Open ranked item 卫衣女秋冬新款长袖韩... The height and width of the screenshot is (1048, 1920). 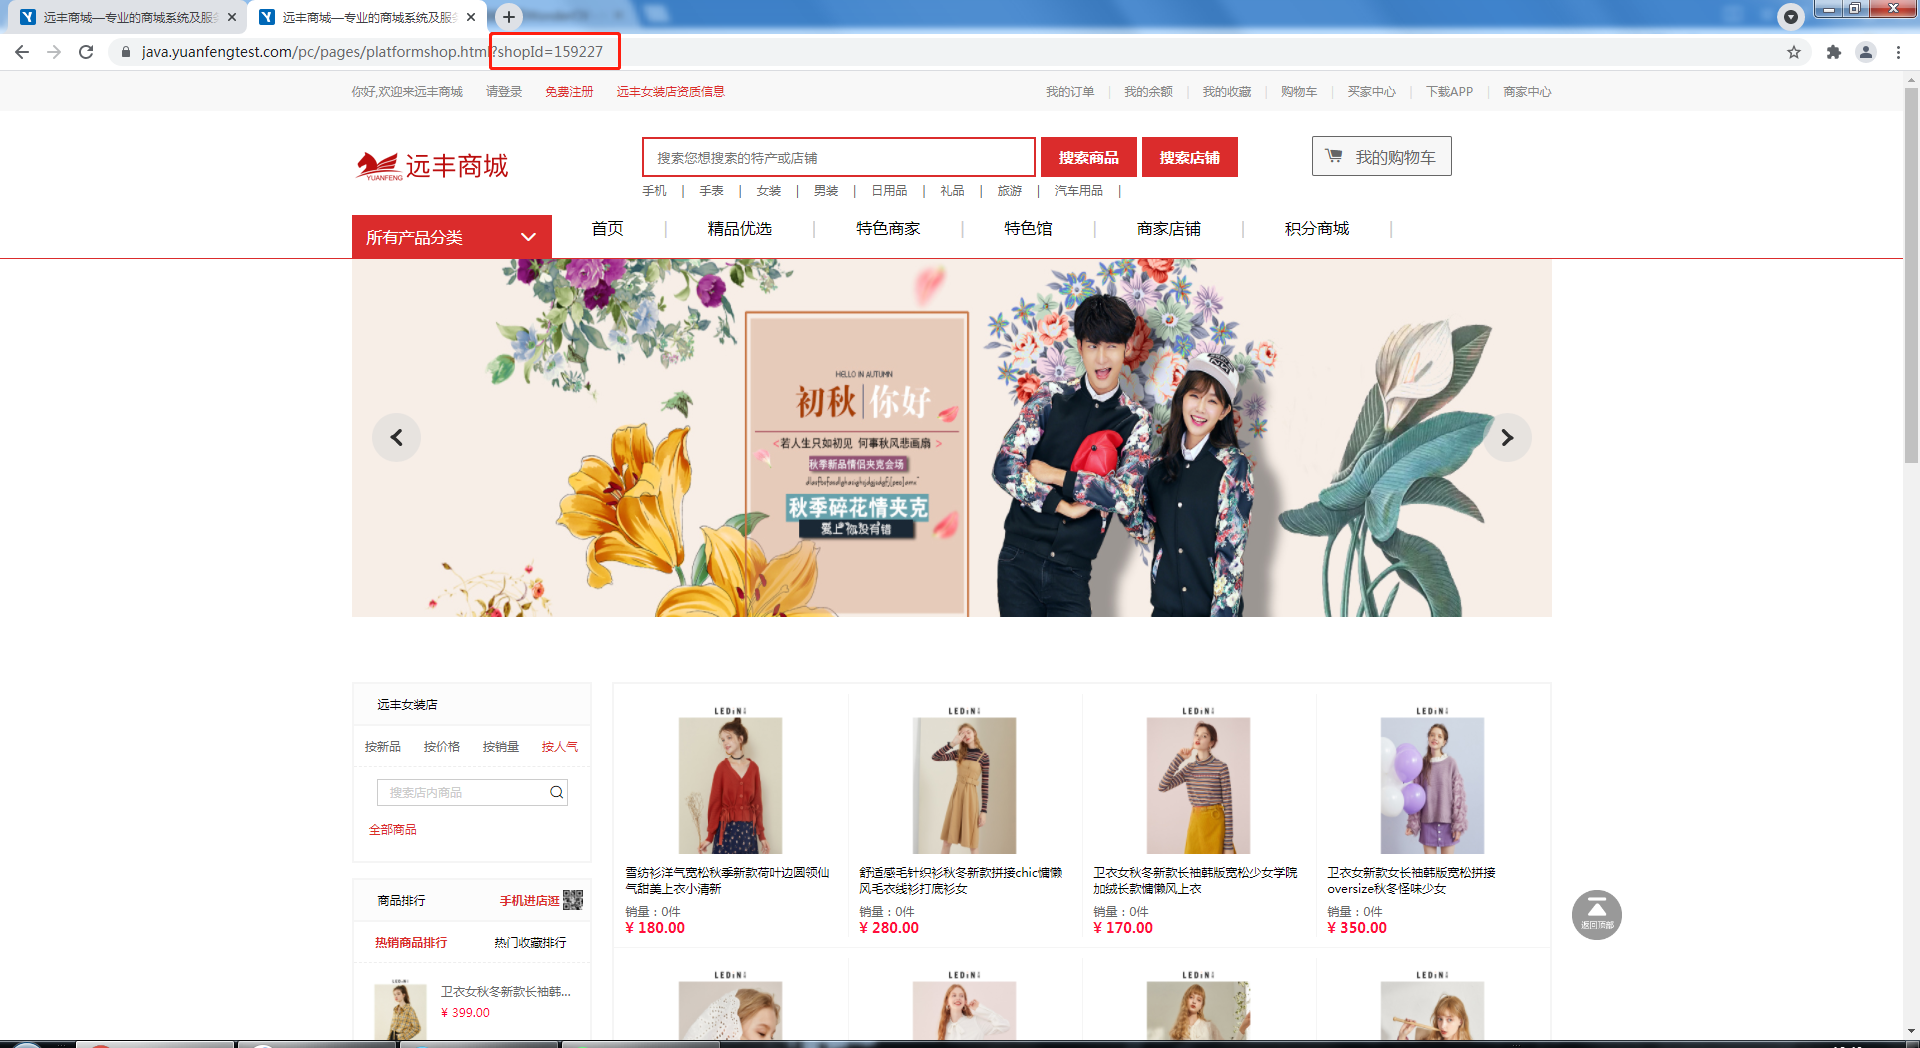point(506,992)
